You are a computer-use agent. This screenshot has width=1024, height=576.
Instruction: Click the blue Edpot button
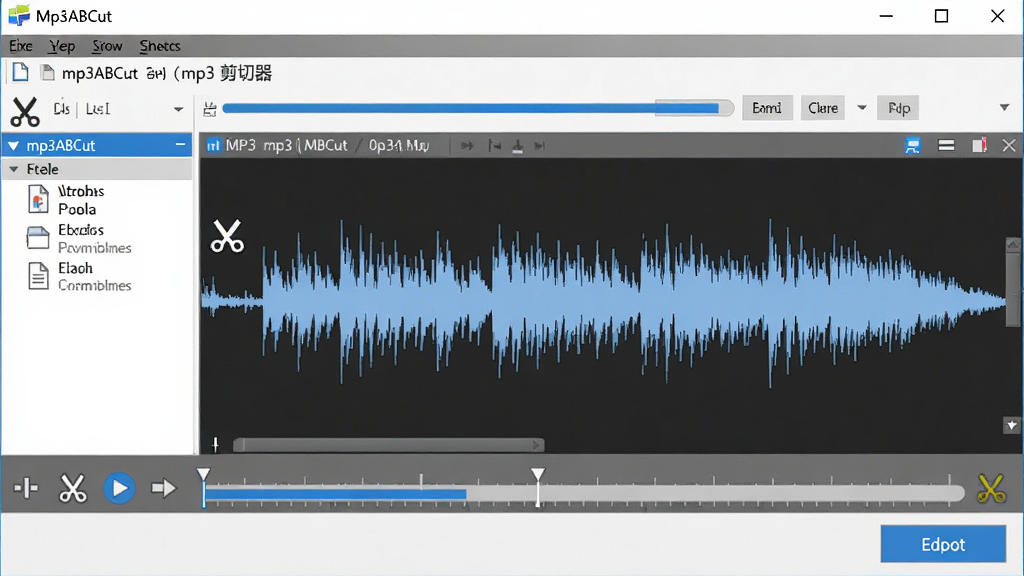click(x=943, y=544)
